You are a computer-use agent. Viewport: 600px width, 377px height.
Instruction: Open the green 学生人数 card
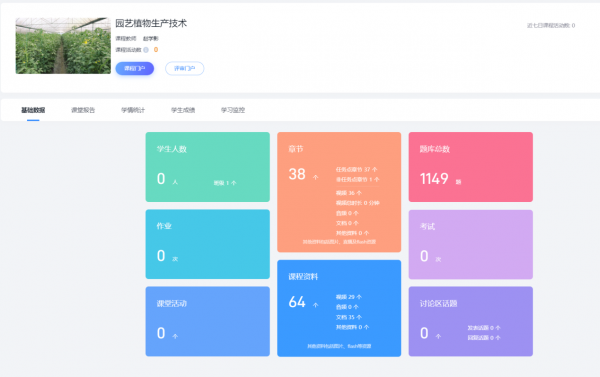pos(207,167)
